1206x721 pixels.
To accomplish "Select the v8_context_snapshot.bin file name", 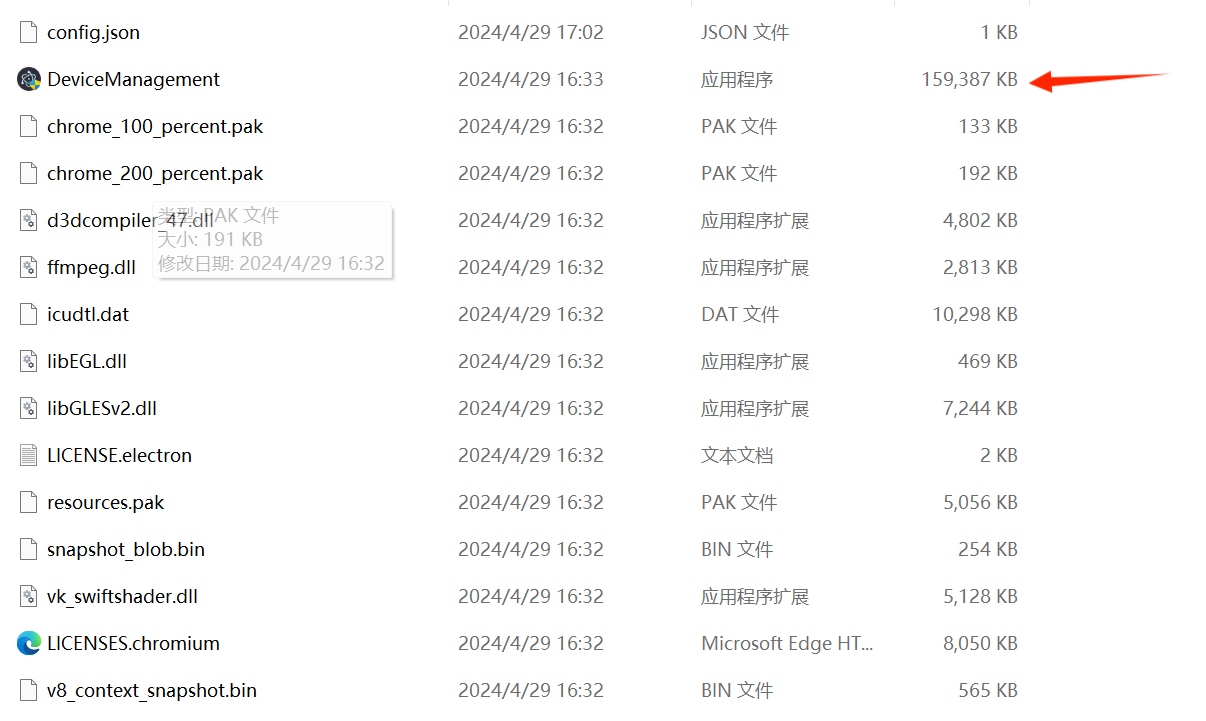I will (x=151, y=691).
